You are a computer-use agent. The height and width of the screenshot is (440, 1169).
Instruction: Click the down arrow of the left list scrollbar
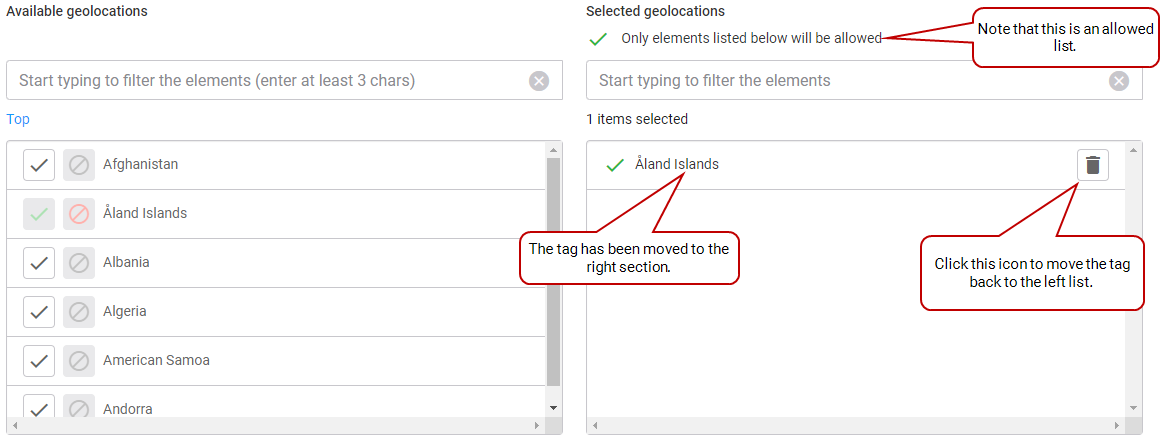tap(553, 408)
